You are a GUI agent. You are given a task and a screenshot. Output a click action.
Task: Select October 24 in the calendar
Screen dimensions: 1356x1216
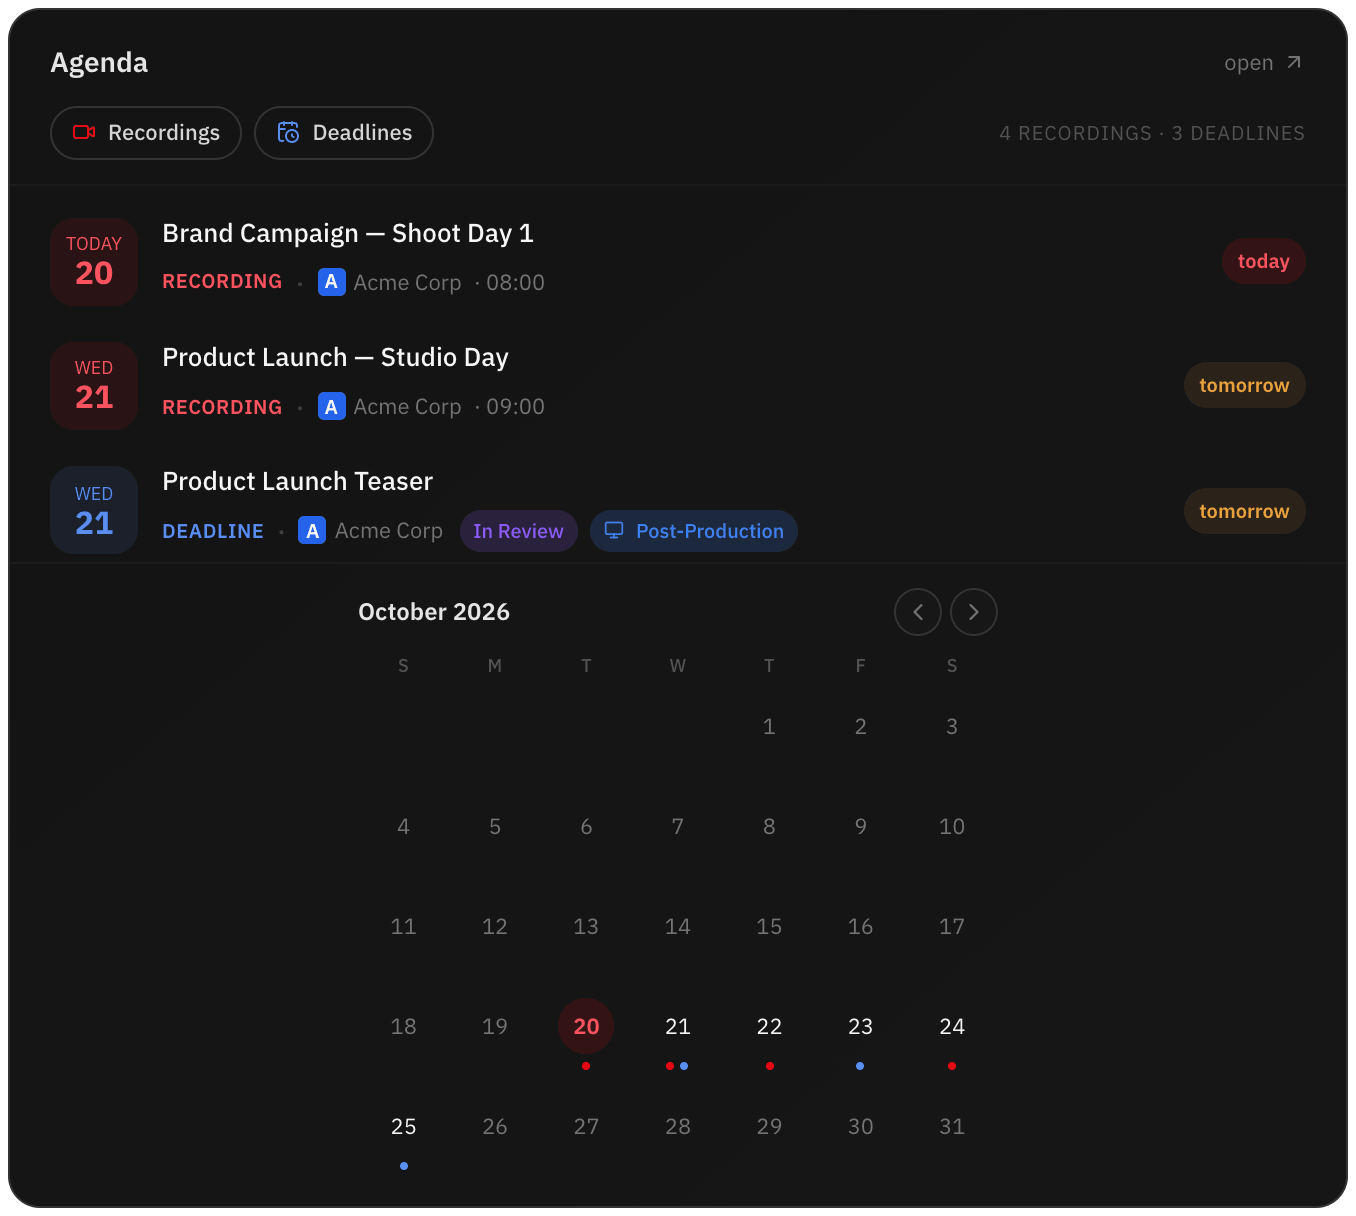tap(952, 1026)
